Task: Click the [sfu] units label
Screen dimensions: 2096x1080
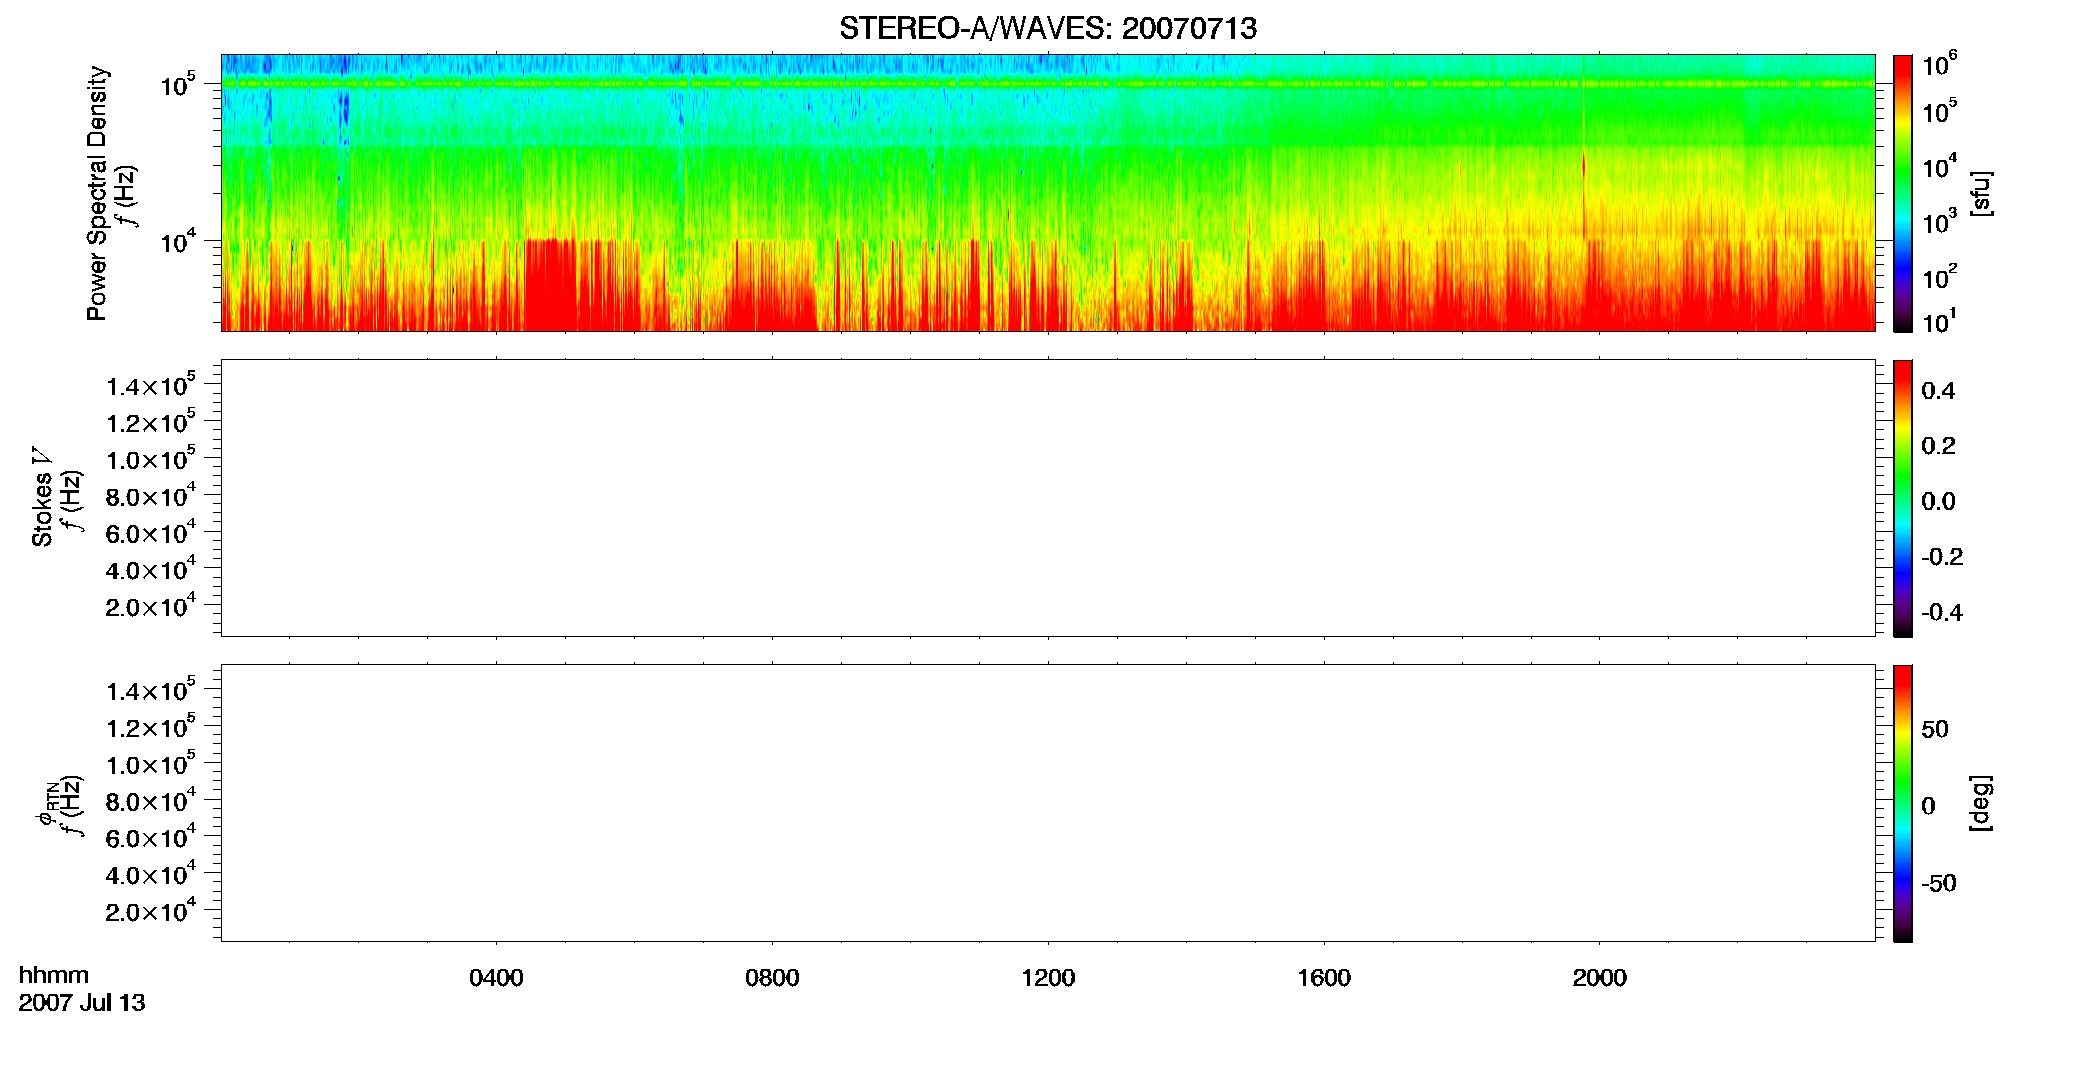Action: (x=1981, y=193)
